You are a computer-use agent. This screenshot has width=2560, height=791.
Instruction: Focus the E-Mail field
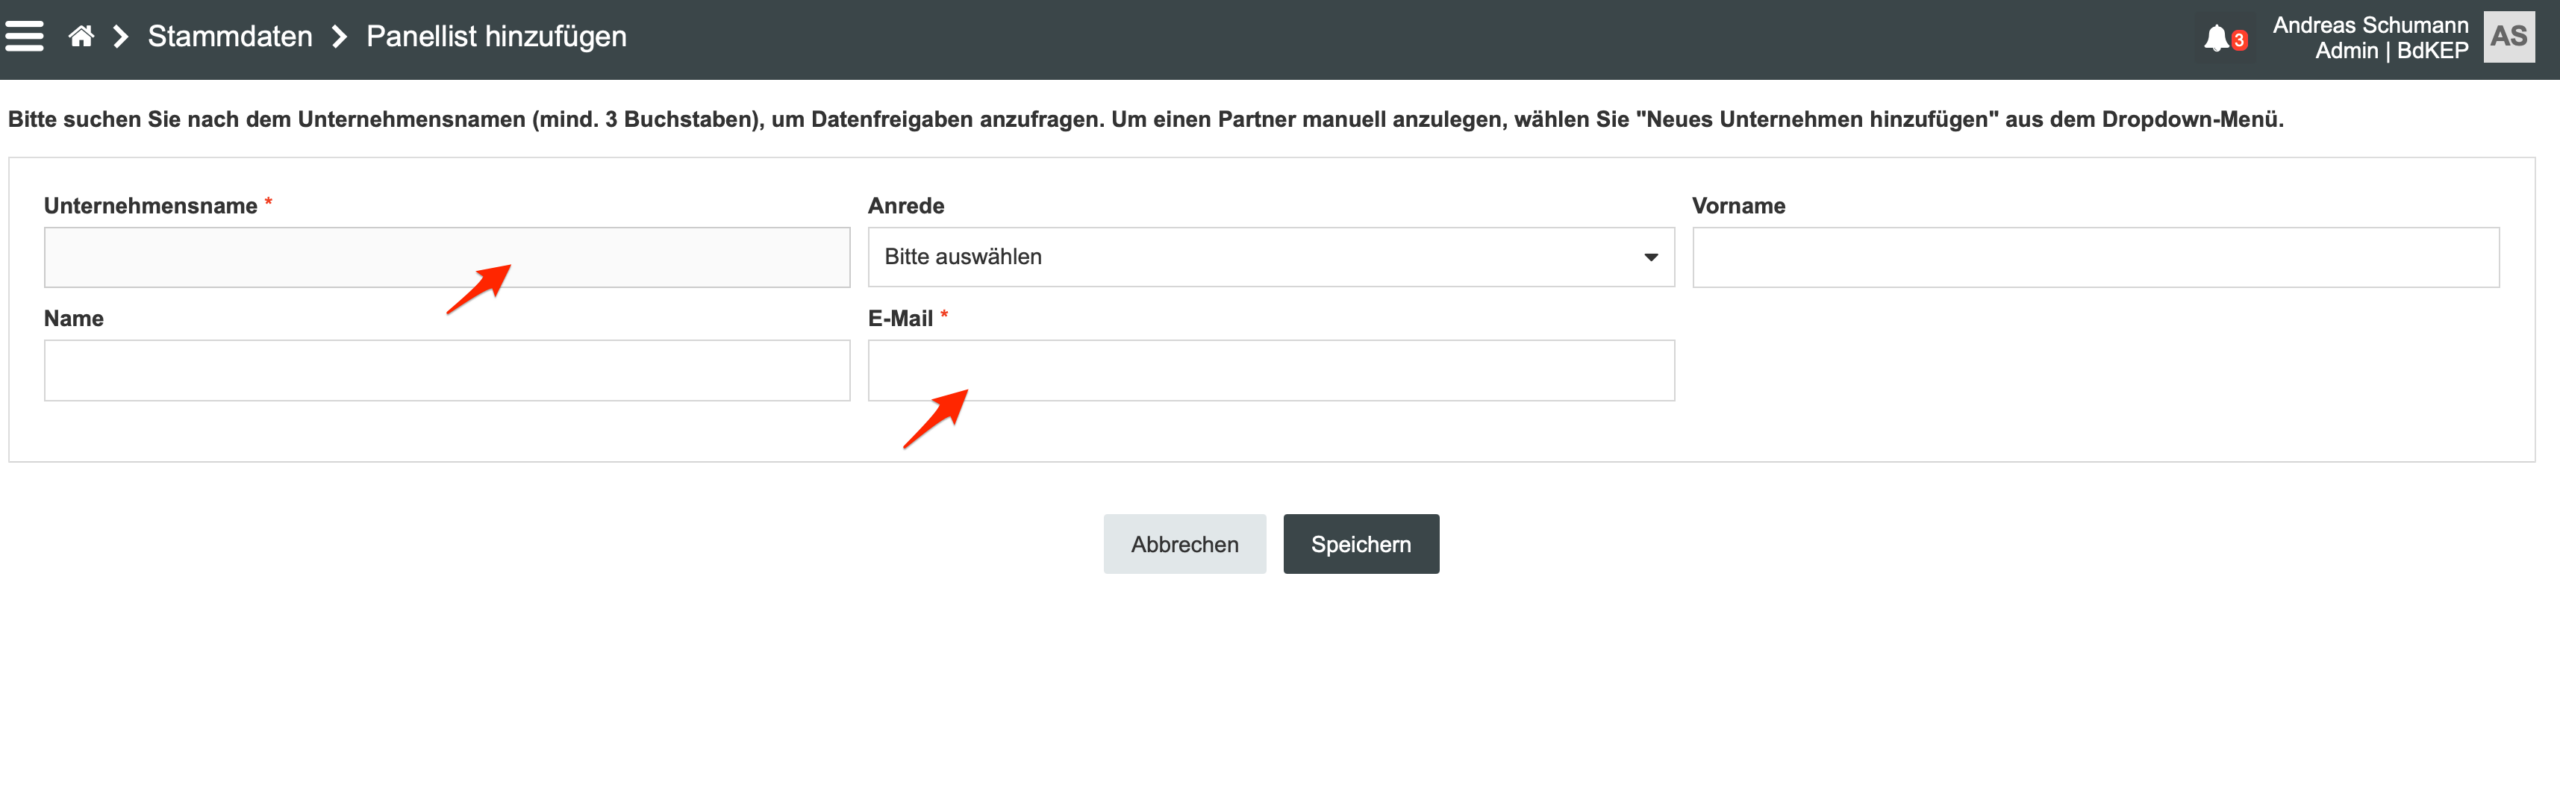1271,370
